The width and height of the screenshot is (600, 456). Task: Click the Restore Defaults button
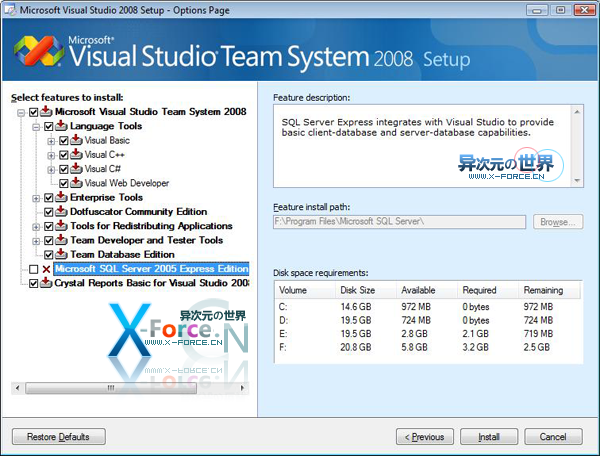(x=59, y=436)
